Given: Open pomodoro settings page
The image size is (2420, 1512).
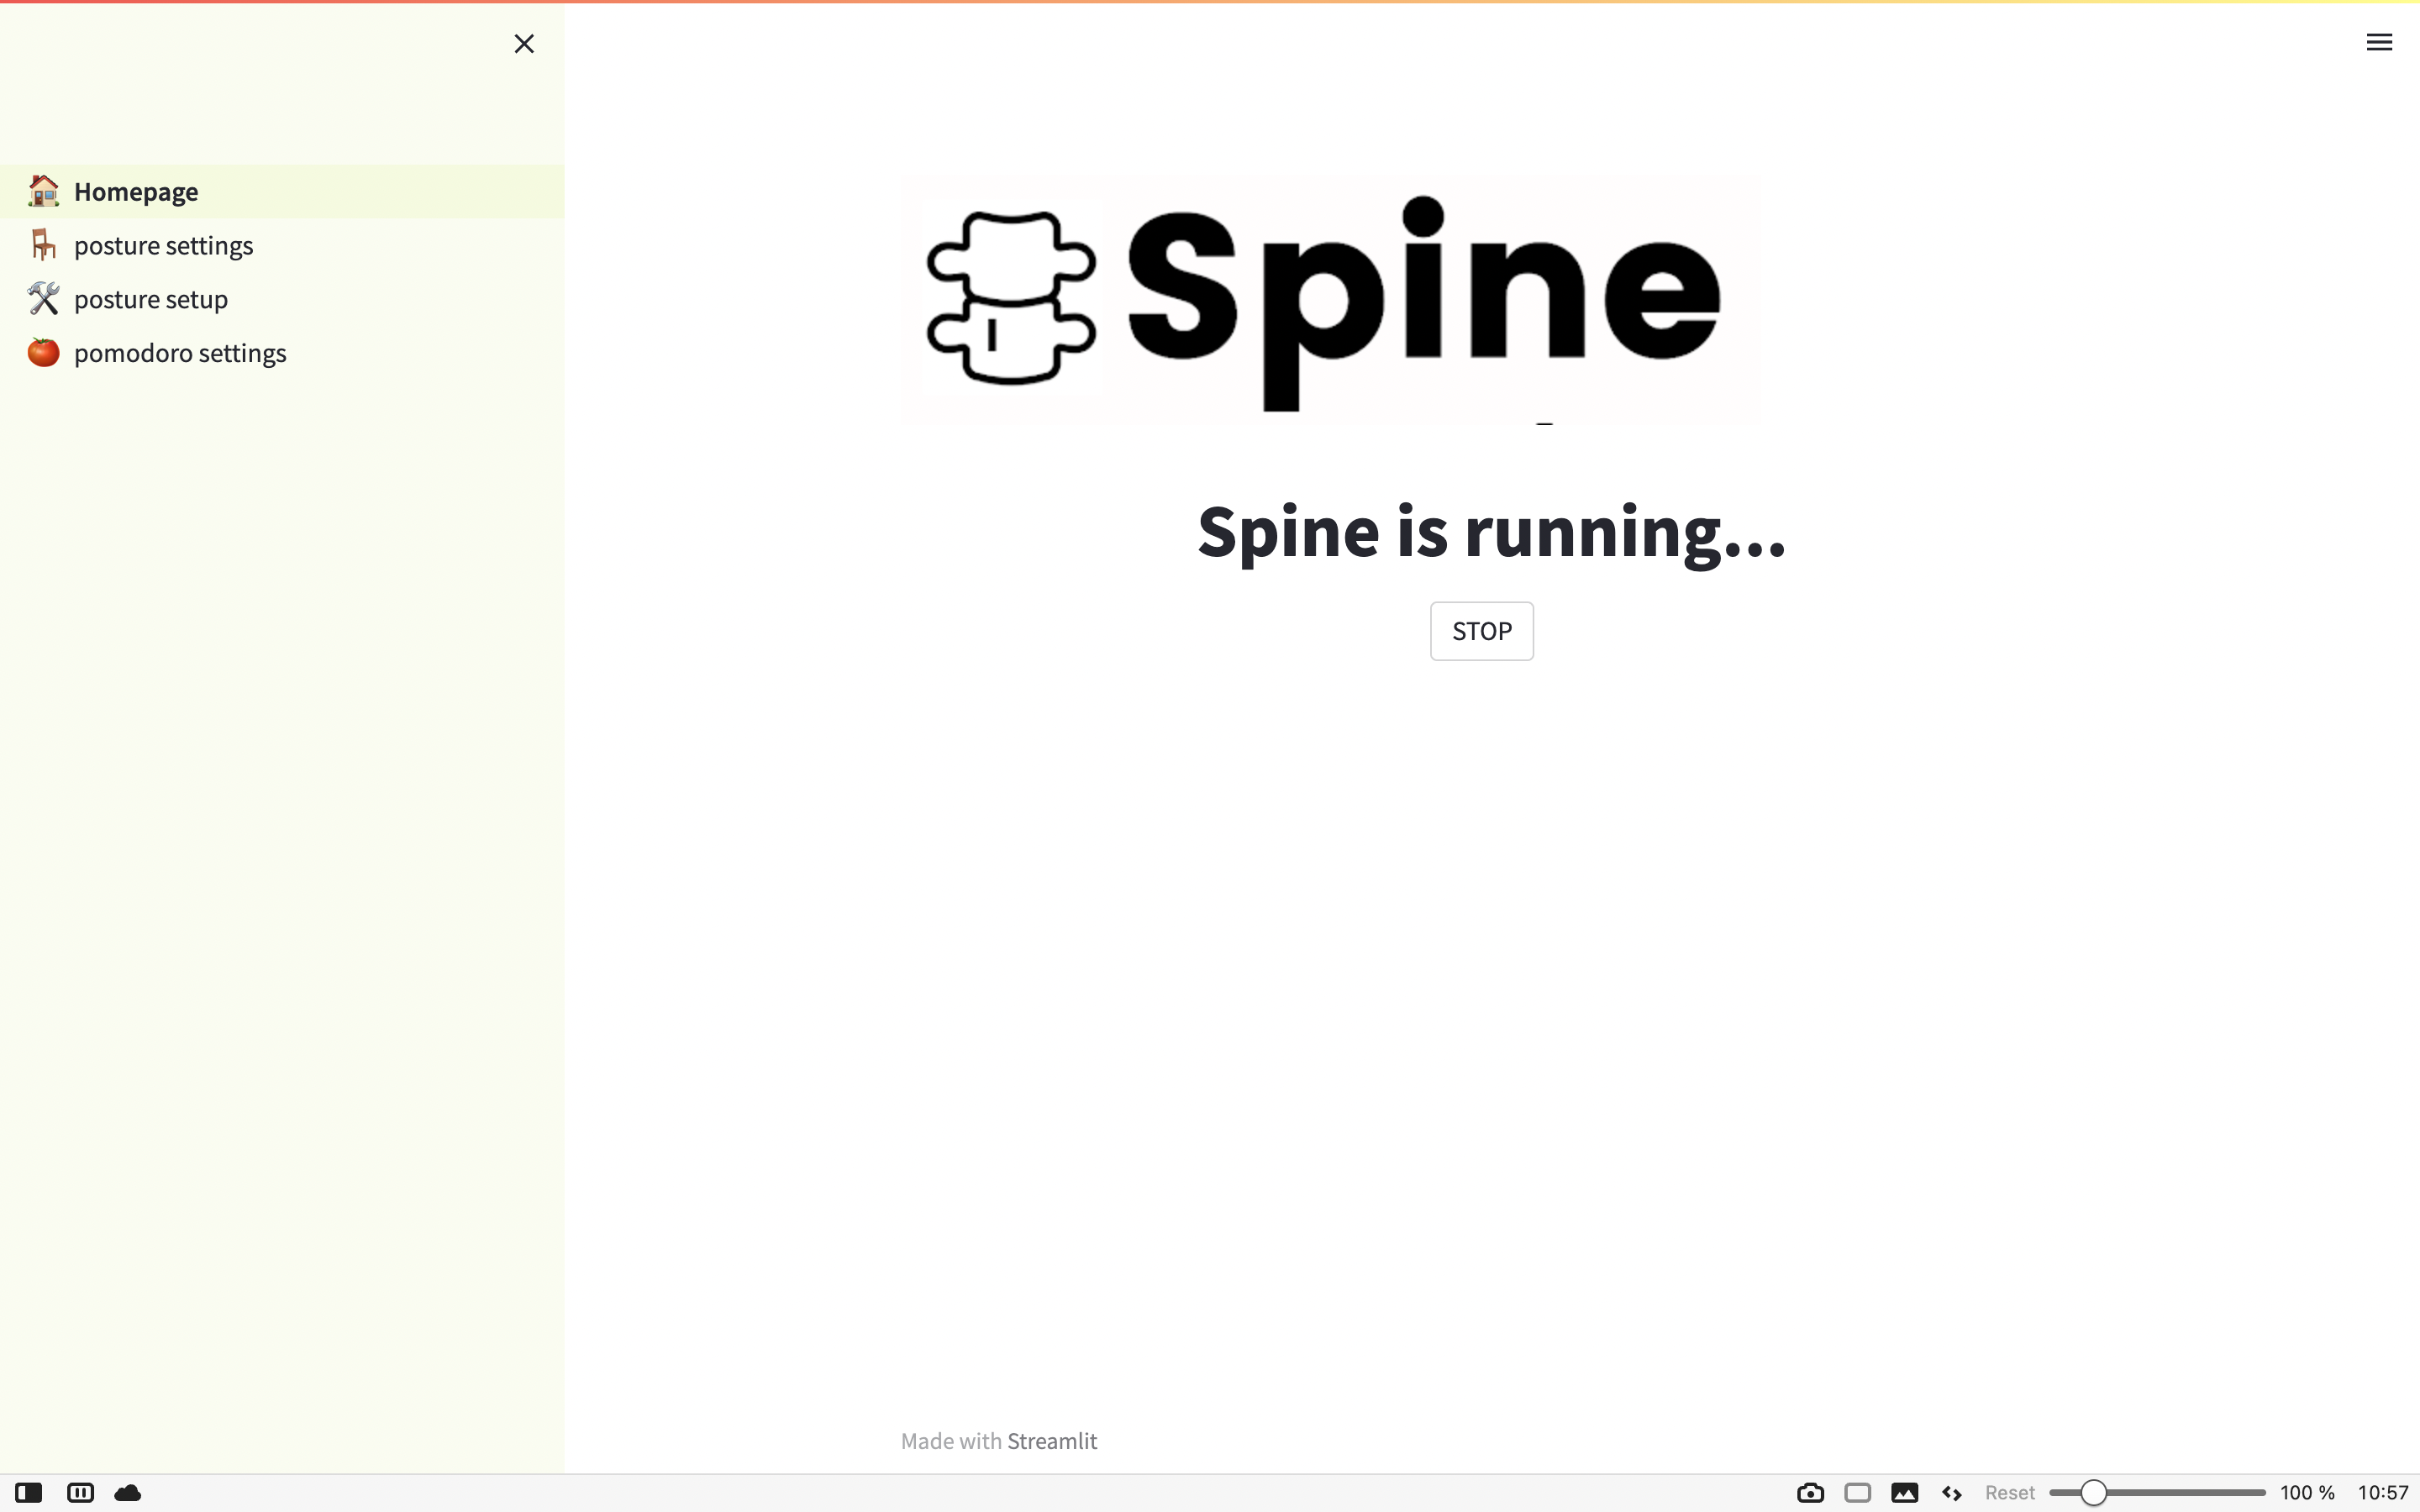Looking at the screenshot, I should pos(180,353).
